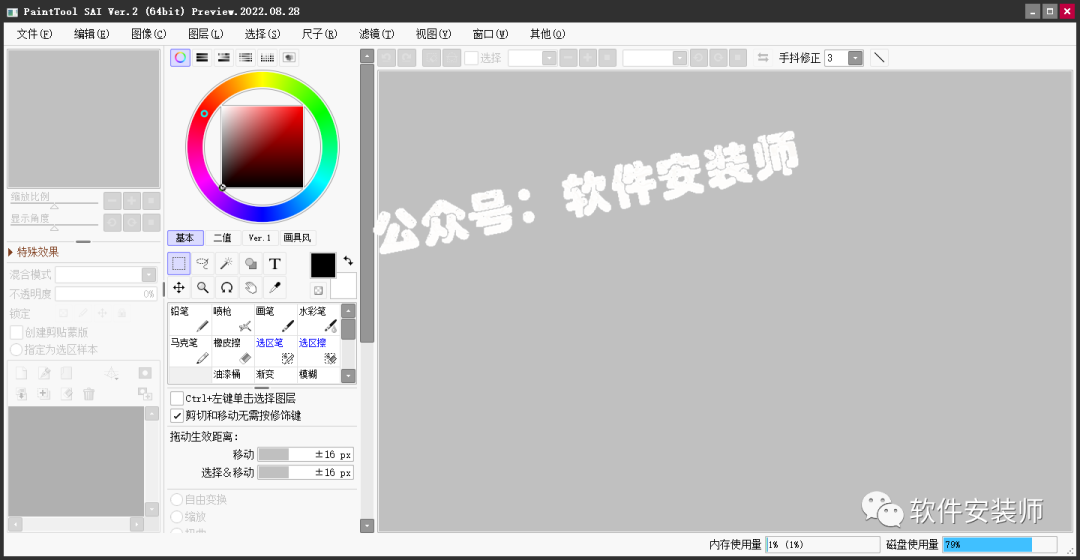Select the zoom magnifier tool
This screenshot has width=1080, height=560.
coord(202,287)
